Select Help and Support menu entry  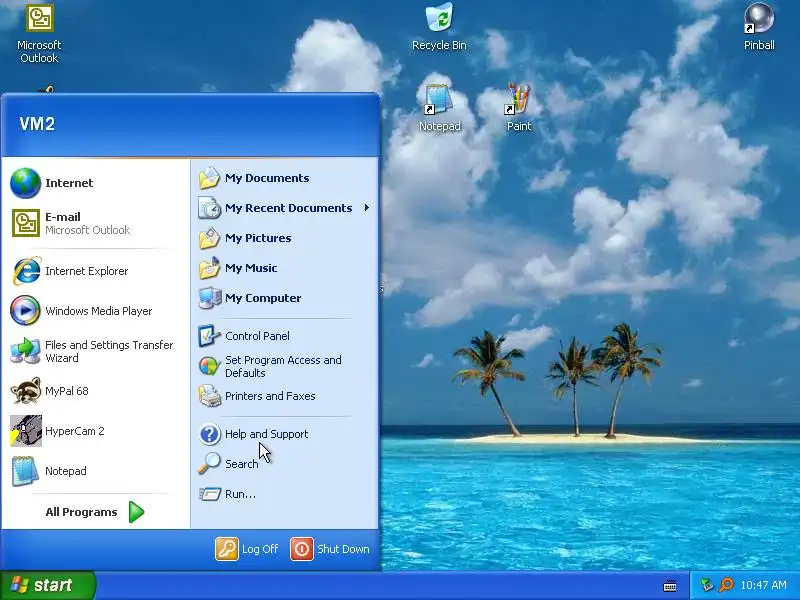click(285, 434)
